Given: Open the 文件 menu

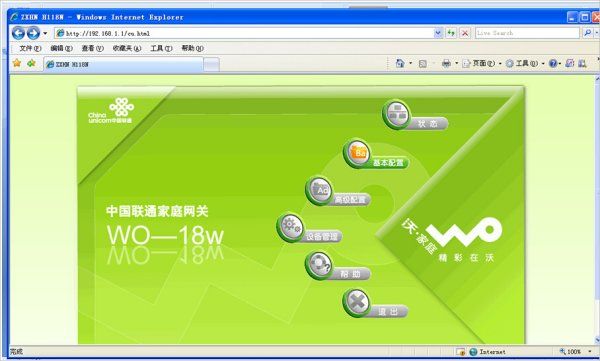Looking at the screenshot, I should (x=30, y=48).
